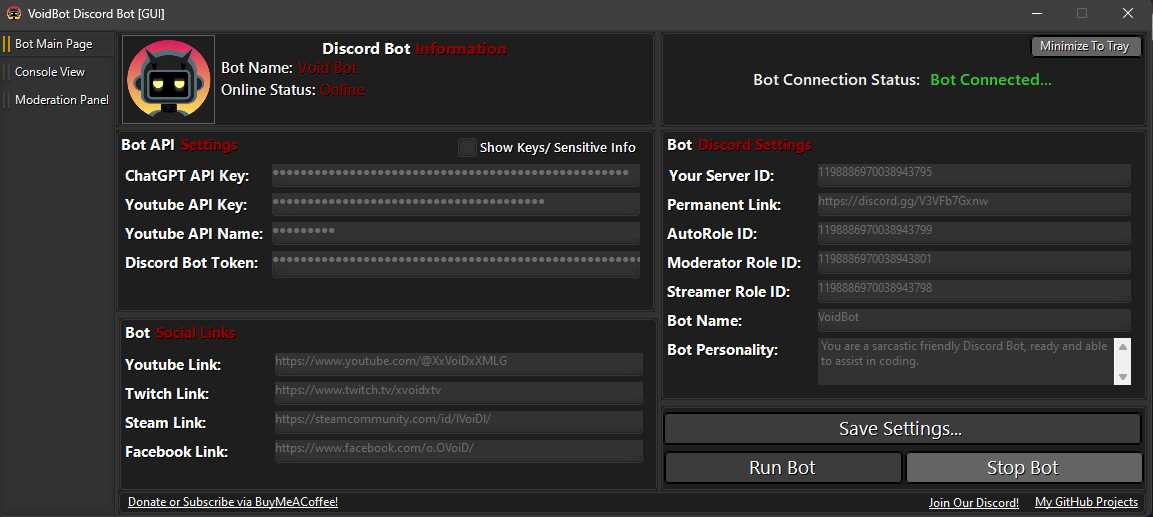Click the red 'Online' status value
The image size is (1153, 517).
342,90
